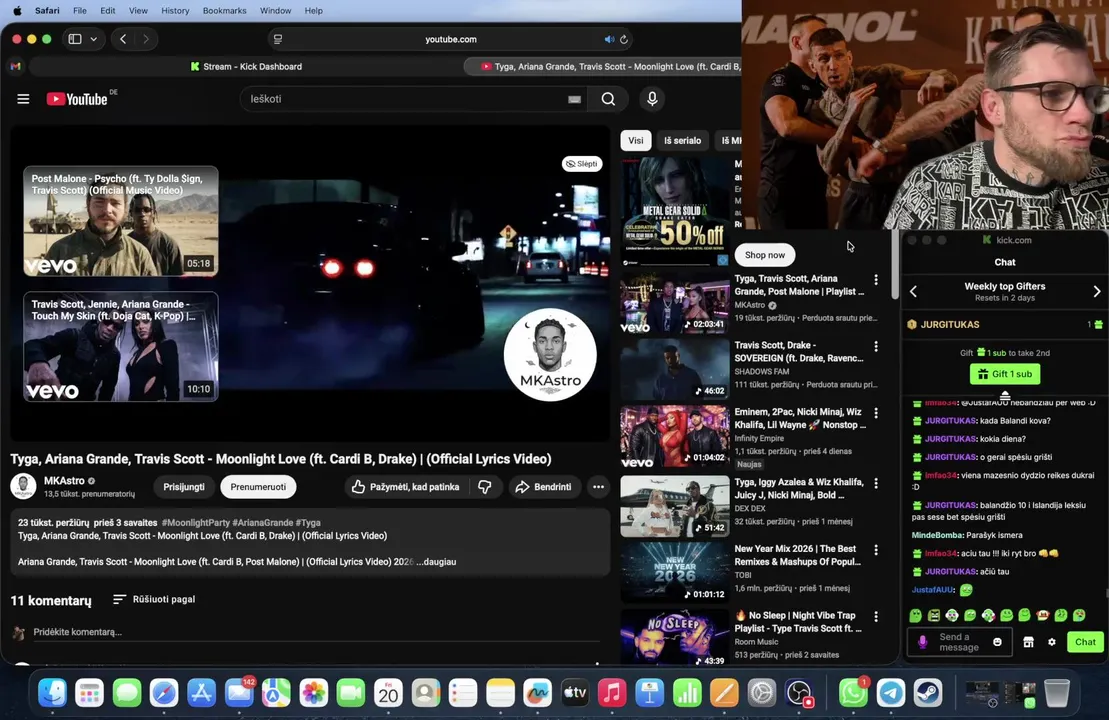
Task: Open options for Eminem, 2Pac Nonstop video
Action: 876,413
